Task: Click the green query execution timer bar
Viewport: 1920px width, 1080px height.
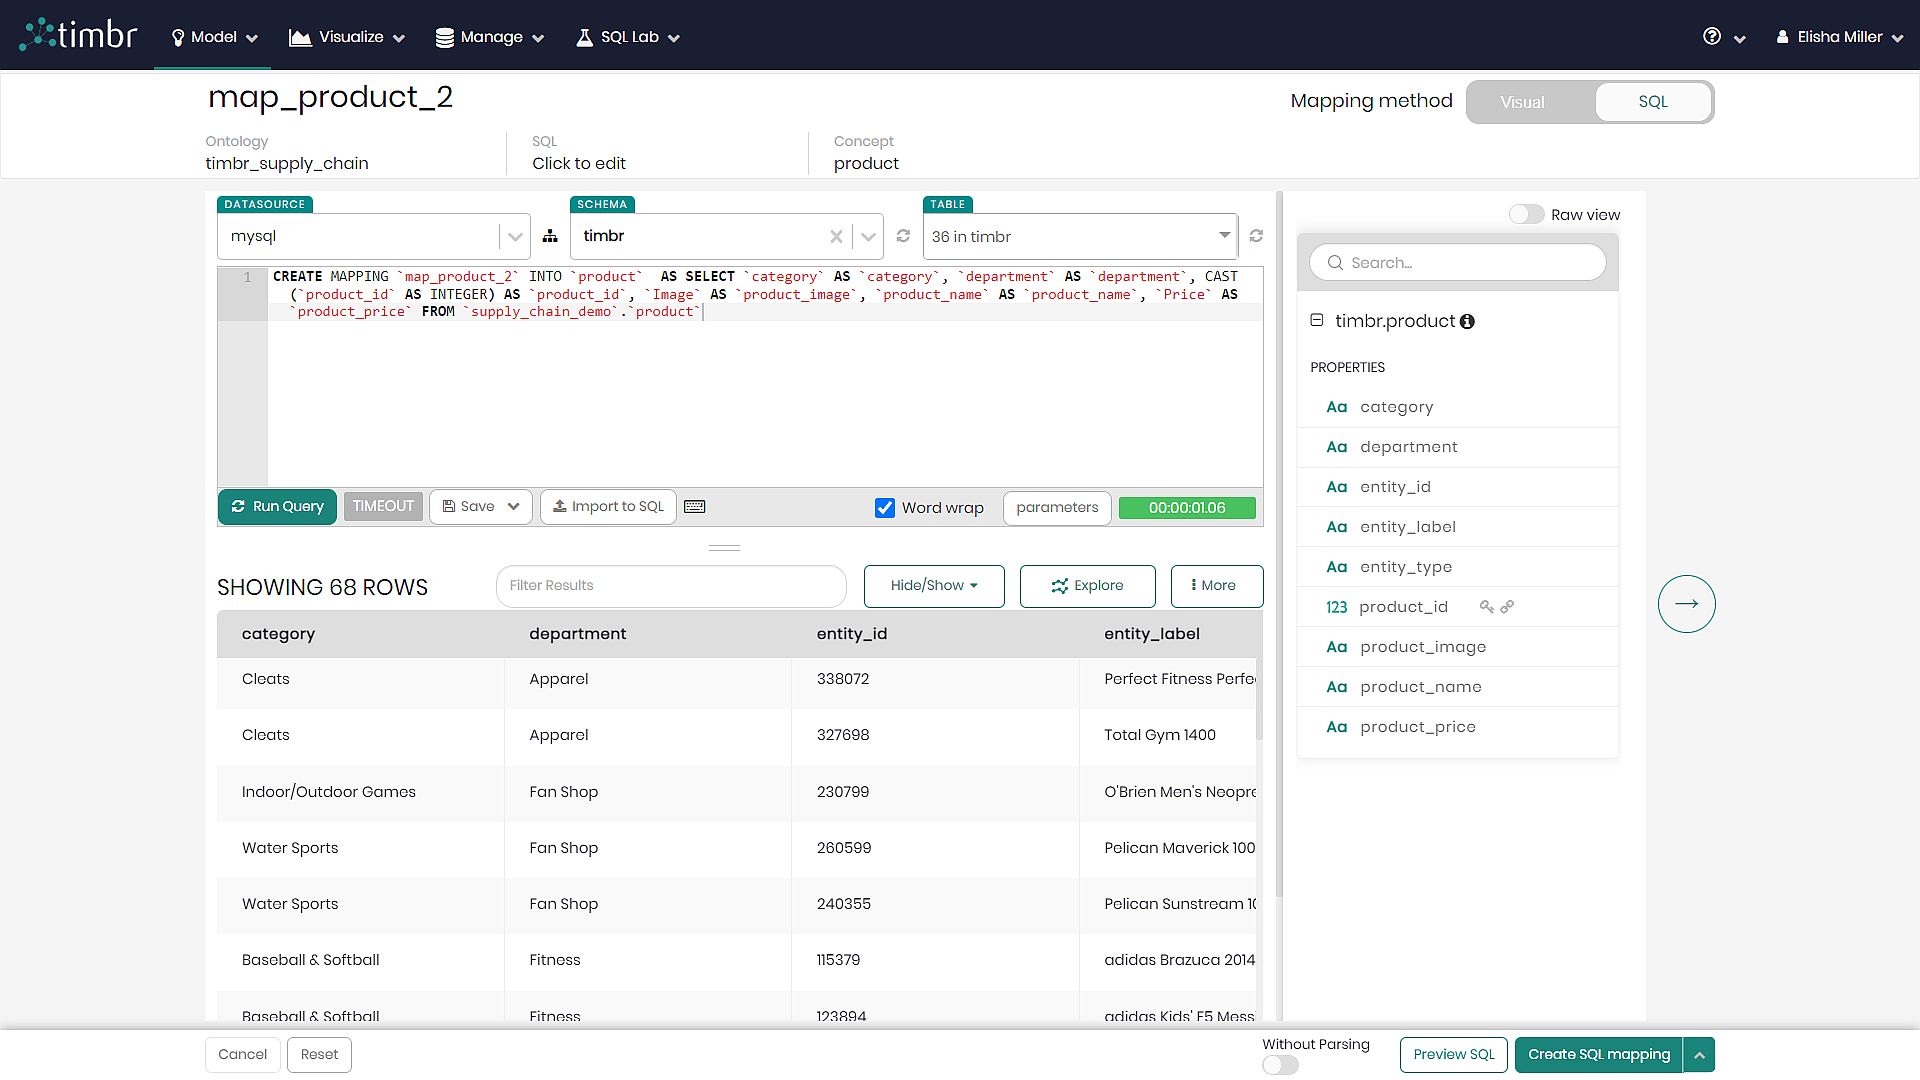Action: coord(1187,508)
